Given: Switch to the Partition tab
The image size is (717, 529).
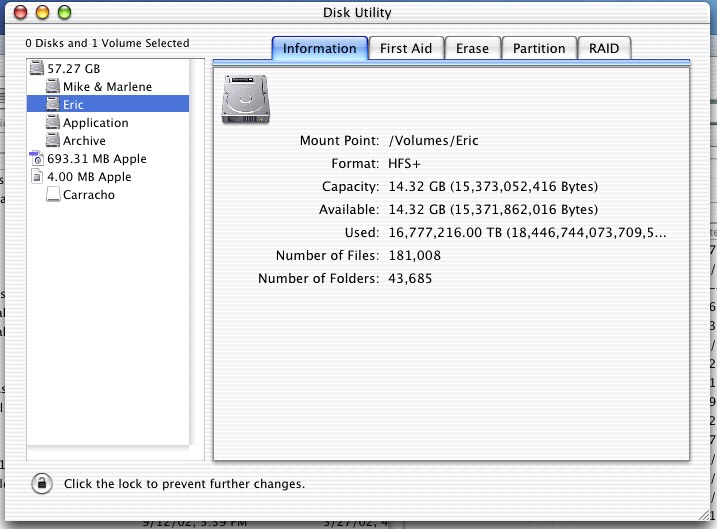Looking at the screenshot, I should [x=539, y=48].
